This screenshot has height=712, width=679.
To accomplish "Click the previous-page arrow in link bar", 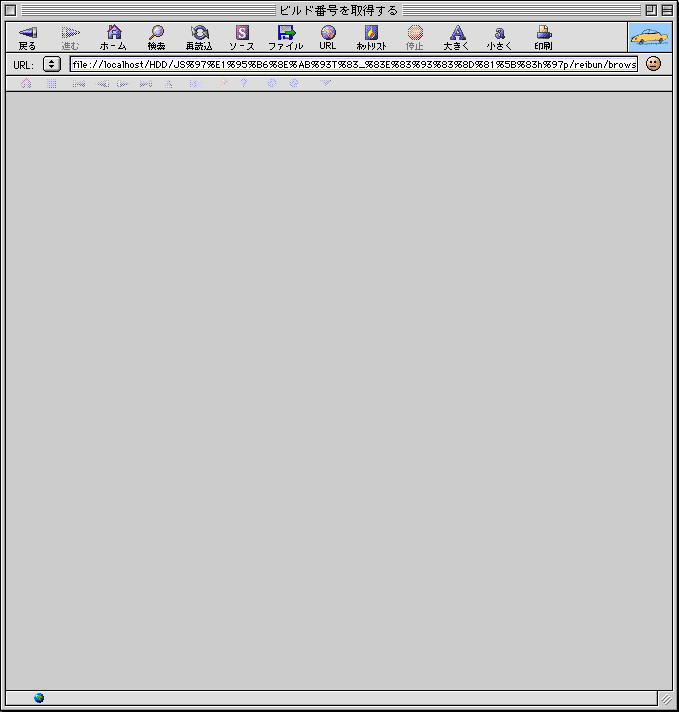I will pyautogui.click(x=102, y=84).
